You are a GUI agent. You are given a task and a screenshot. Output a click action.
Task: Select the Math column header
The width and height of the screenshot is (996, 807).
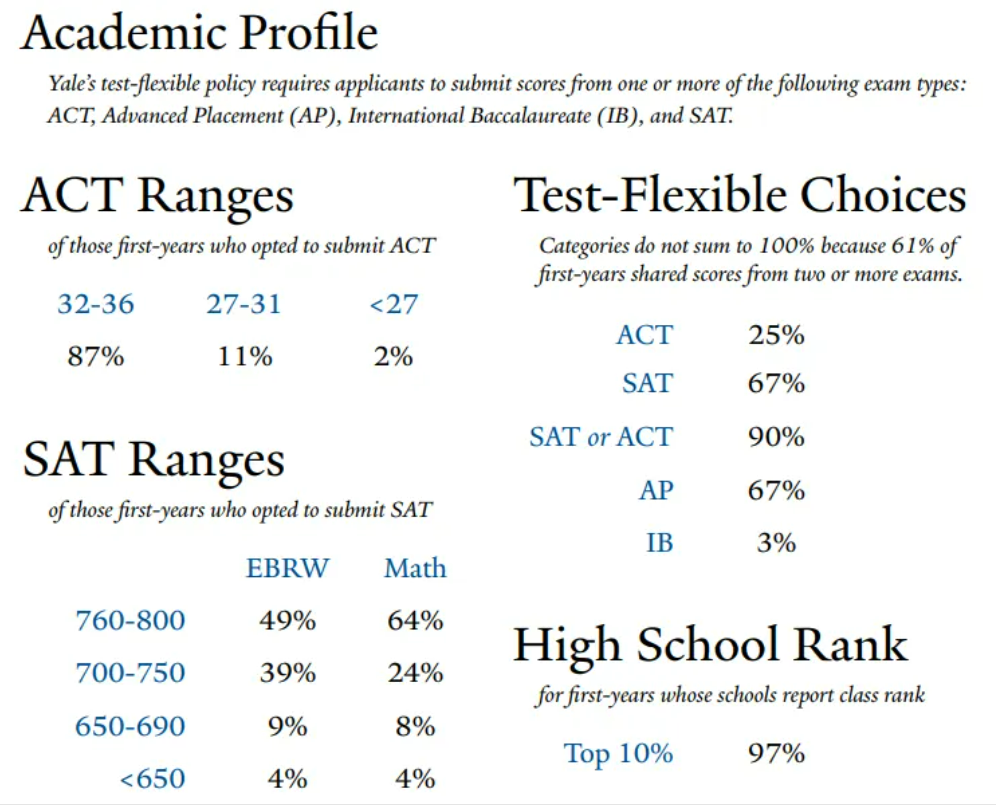pos(415,569)
